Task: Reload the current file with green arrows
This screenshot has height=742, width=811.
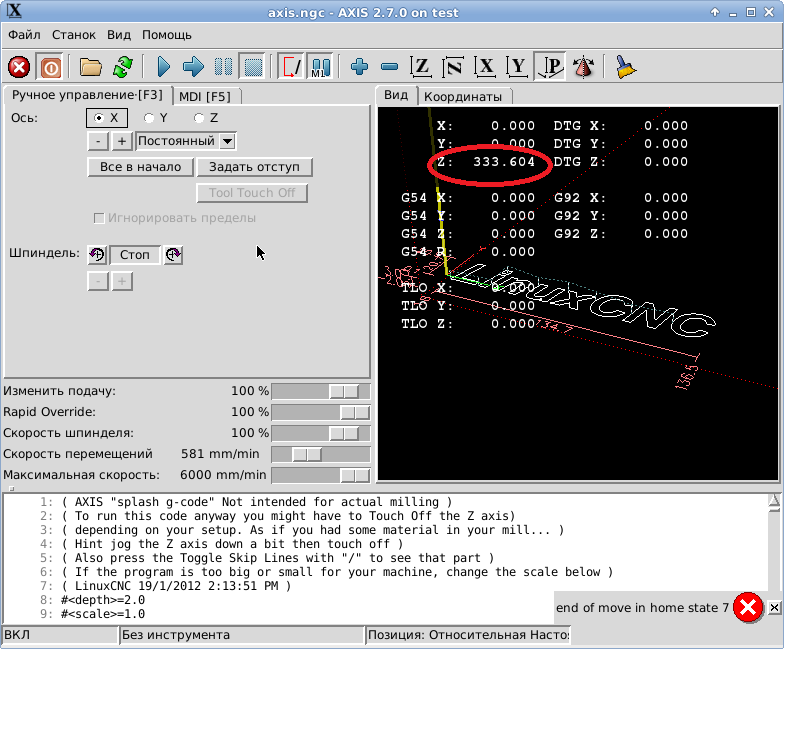Action: [123, 67]
